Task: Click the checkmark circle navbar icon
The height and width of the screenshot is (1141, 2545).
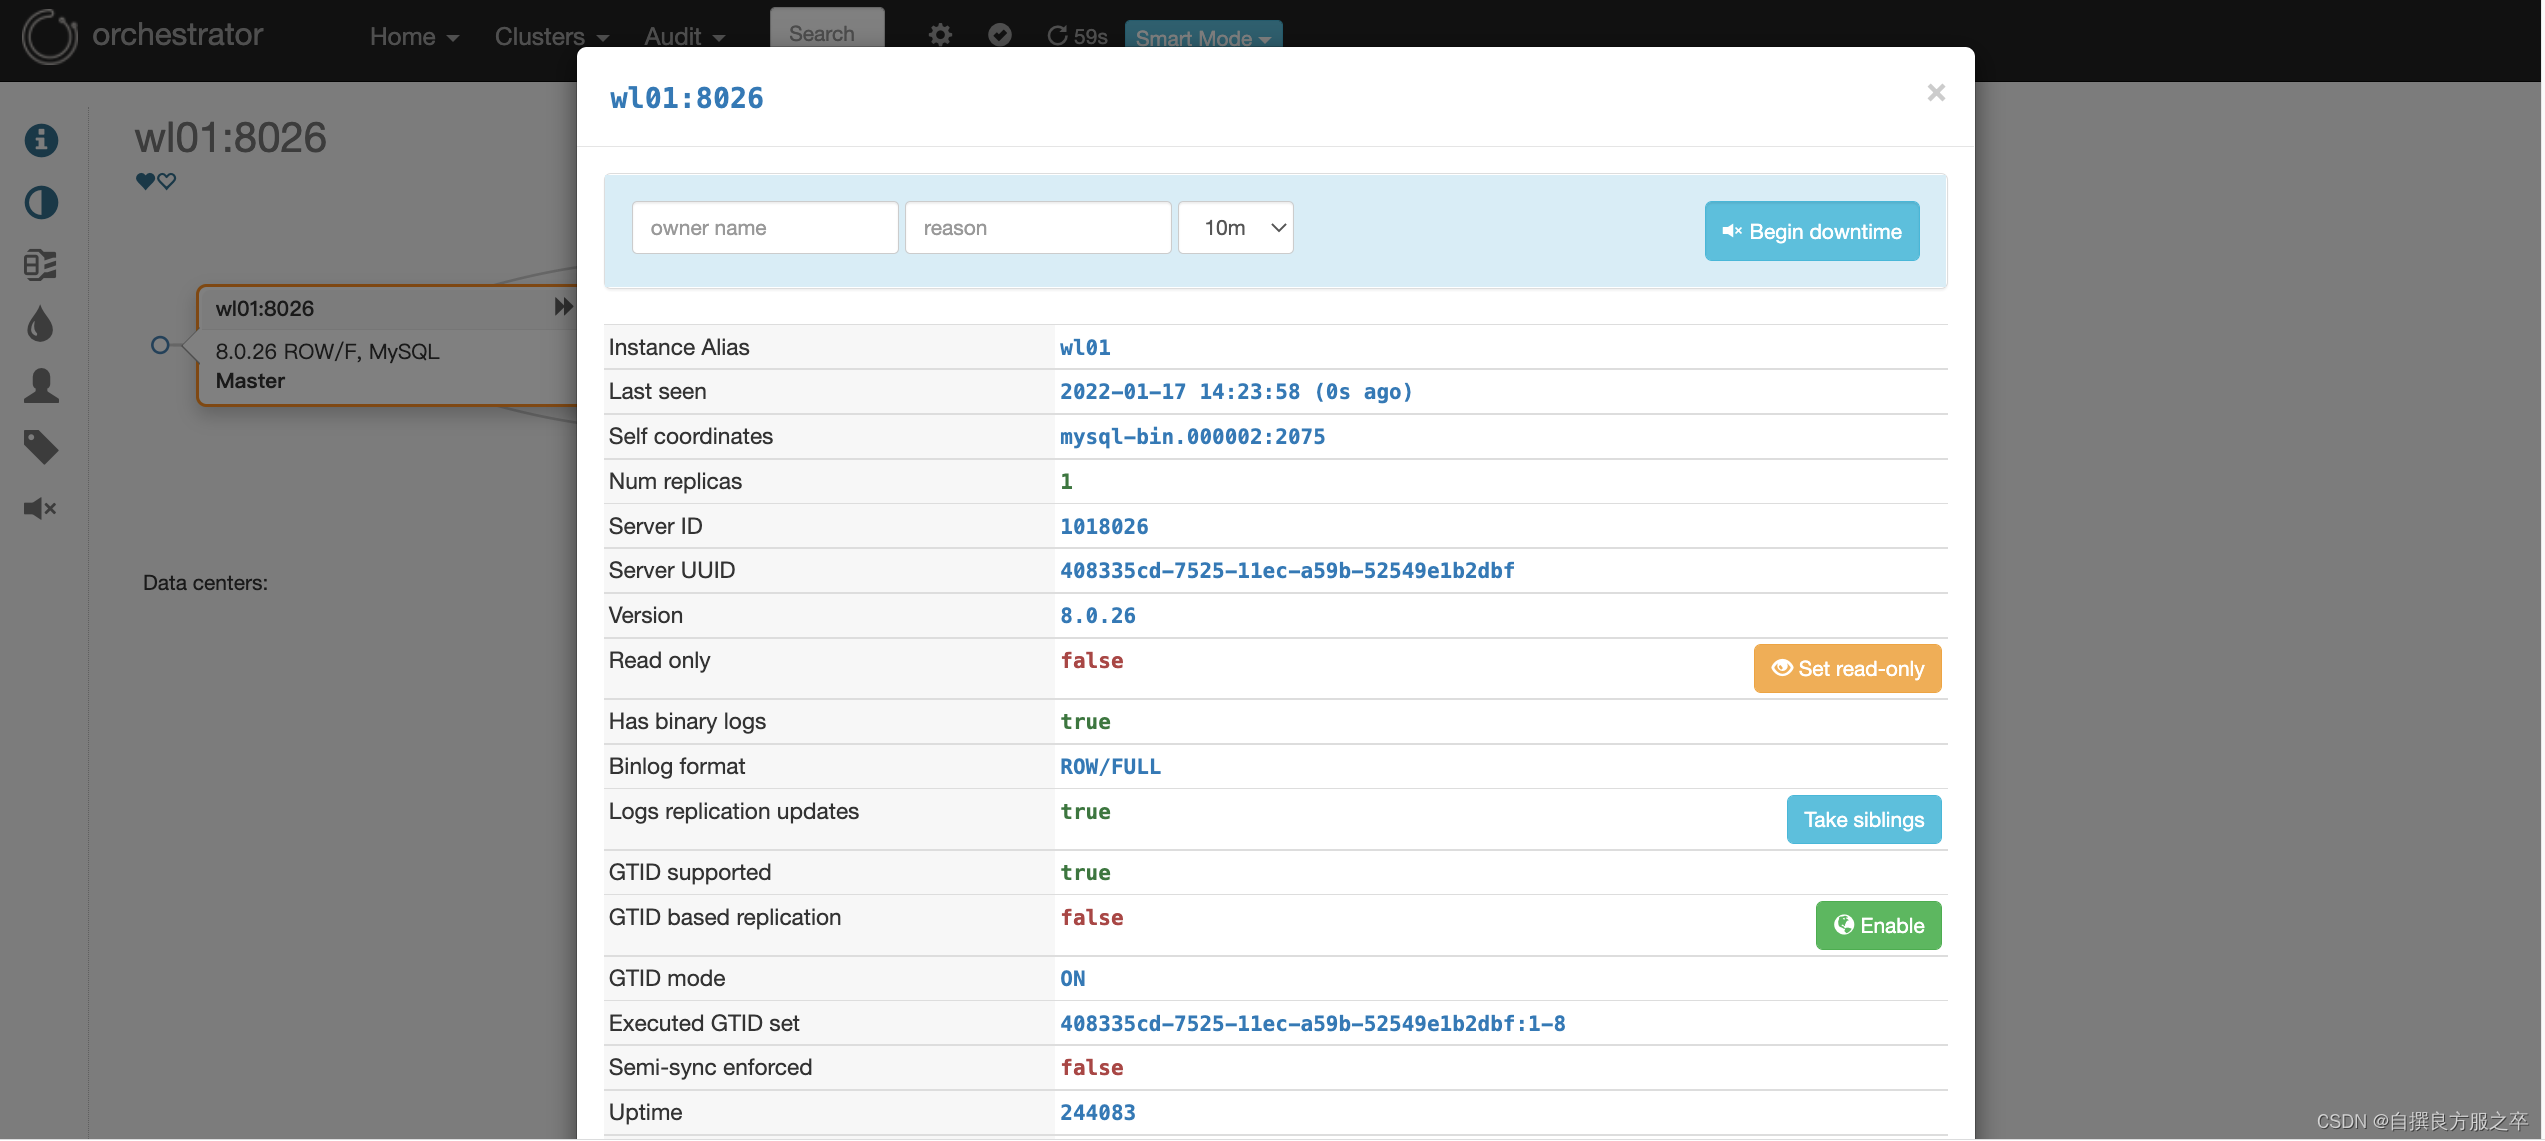Action: click(x=999, y=36)
